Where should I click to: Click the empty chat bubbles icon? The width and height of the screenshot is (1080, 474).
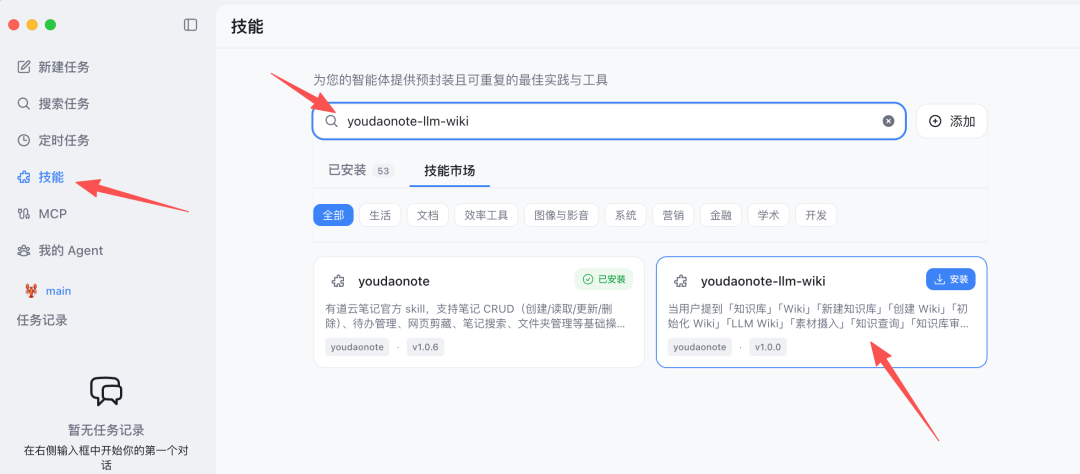pyautogui.click(x=106, y=391)
